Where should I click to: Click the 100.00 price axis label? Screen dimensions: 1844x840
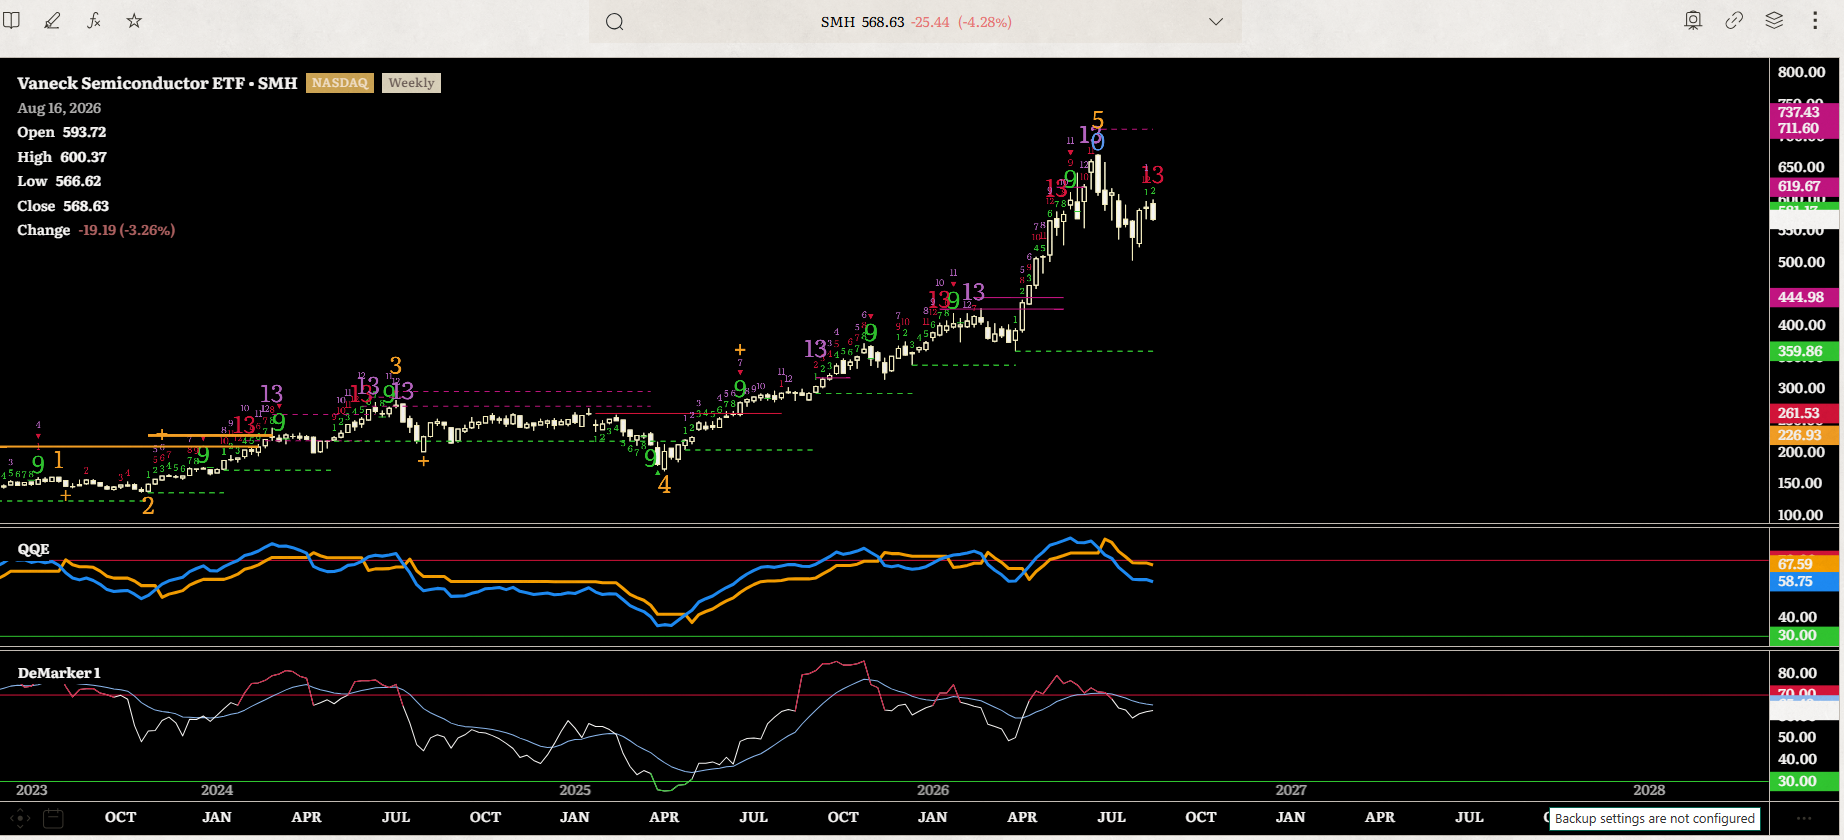(1801, 515)
